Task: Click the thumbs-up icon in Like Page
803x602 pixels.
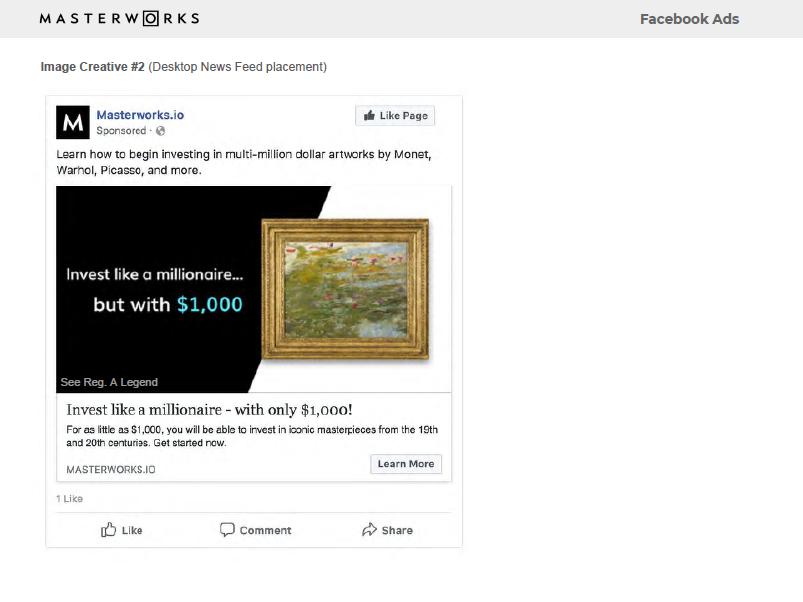Action: (369, 116)
